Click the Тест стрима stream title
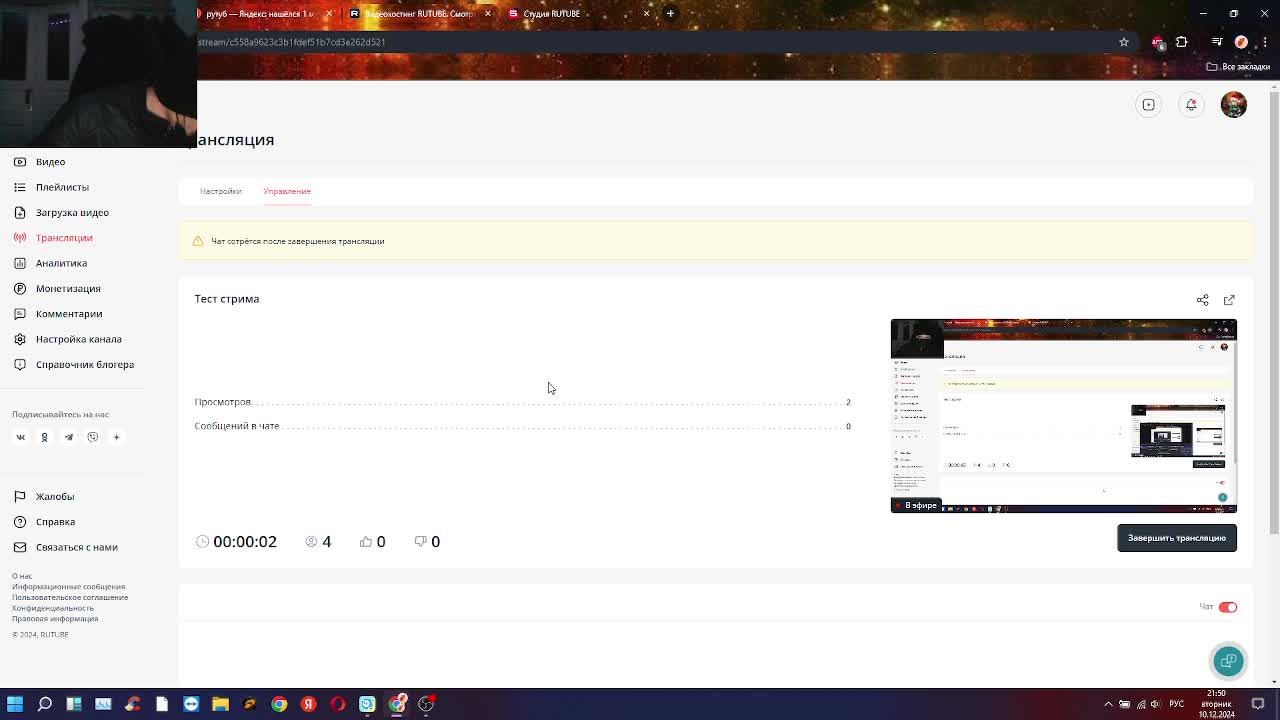The height and width of the screenshot is (720, 1280). coord(227,299)
